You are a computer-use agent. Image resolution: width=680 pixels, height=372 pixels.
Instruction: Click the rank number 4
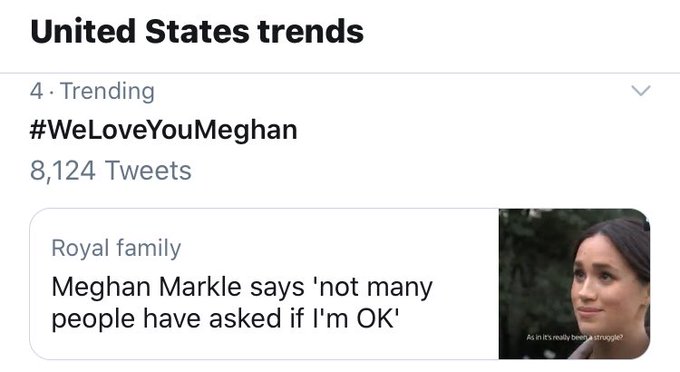(x=36, y=91)
